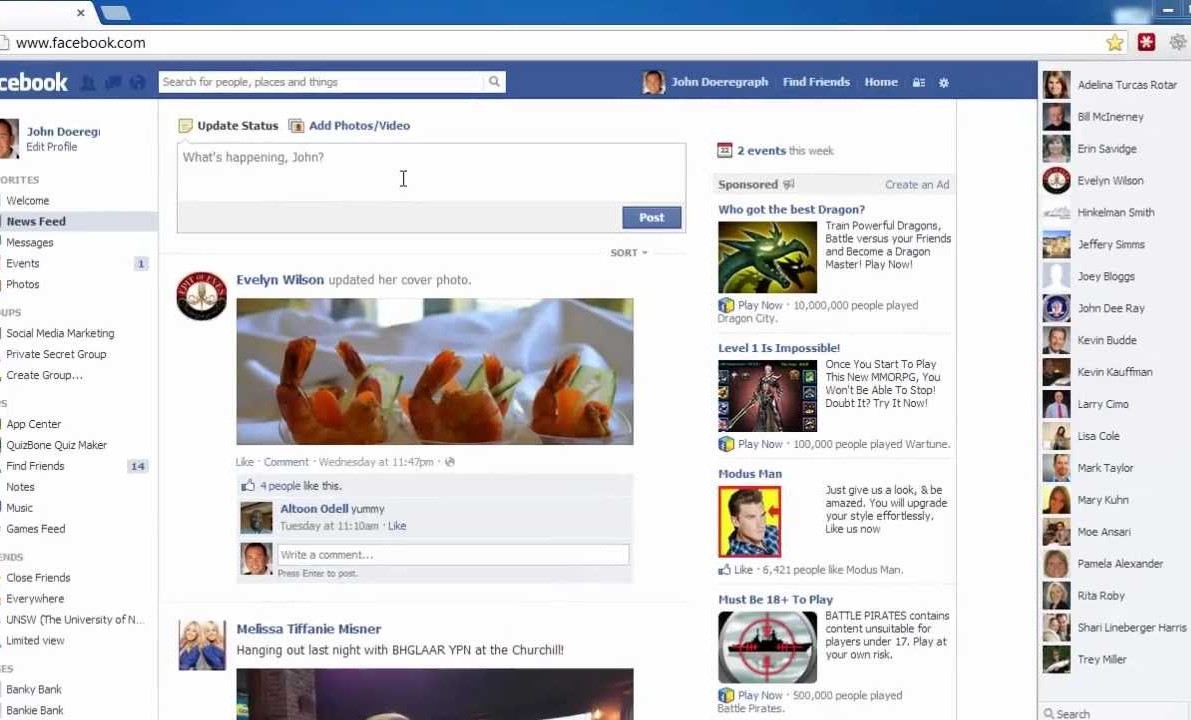Click Who got the best Dragon? ad title

pyautogui.click(x=791, y=209)
